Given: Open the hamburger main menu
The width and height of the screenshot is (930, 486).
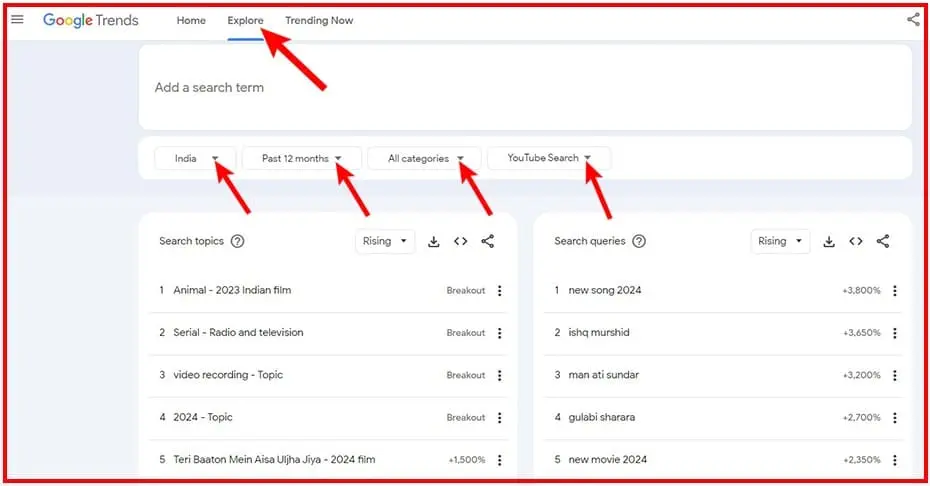Looking at the screenshot, I should [x=17, y=19].
